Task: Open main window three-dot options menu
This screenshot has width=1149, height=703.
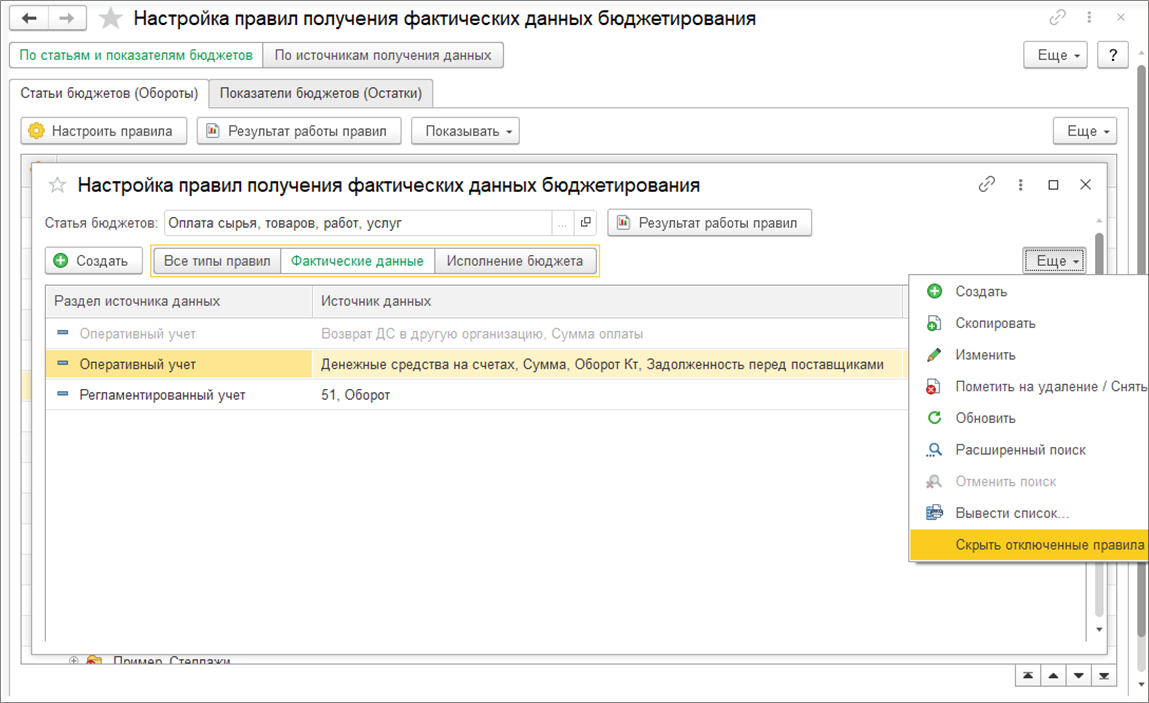Action: tap(1089, 18)
